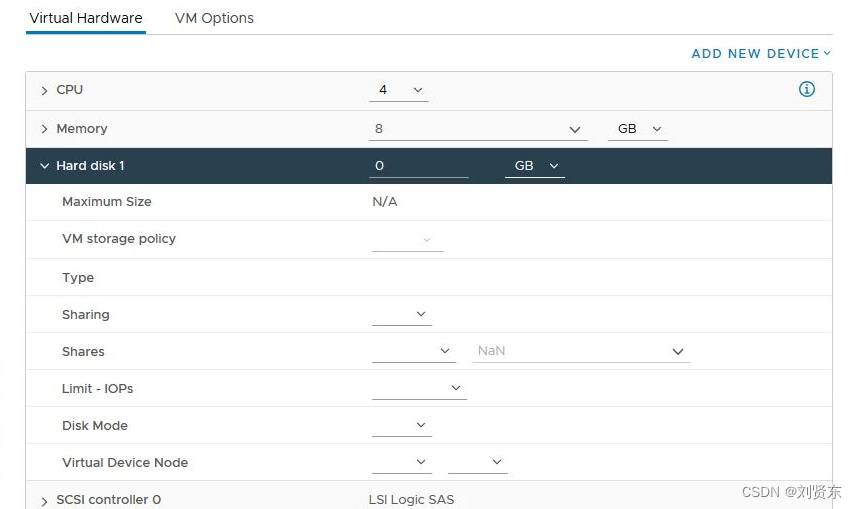This screenshot has height=509, width=857.
Task: Open the ADD NEW DEVICE menu
Action: point(761,54)
